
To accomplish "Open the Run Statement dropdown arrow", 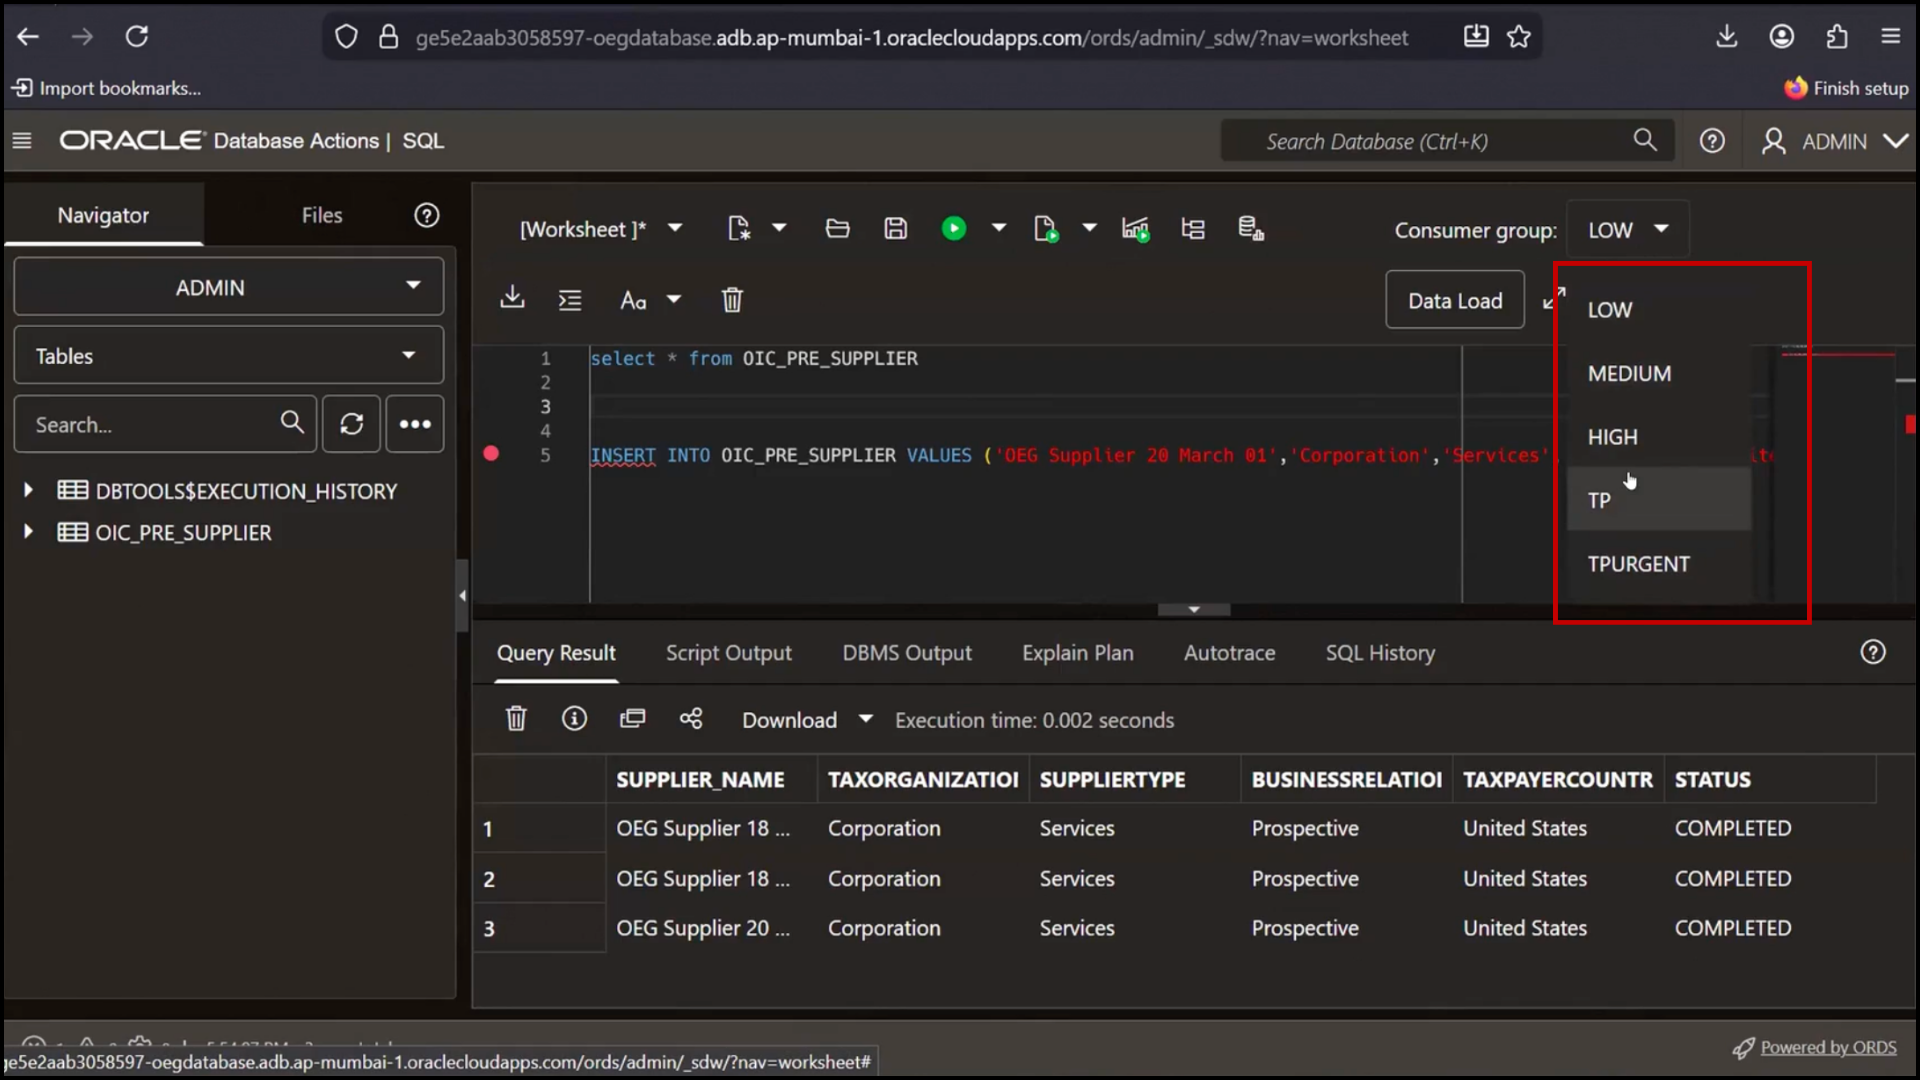I will [999, 229].
